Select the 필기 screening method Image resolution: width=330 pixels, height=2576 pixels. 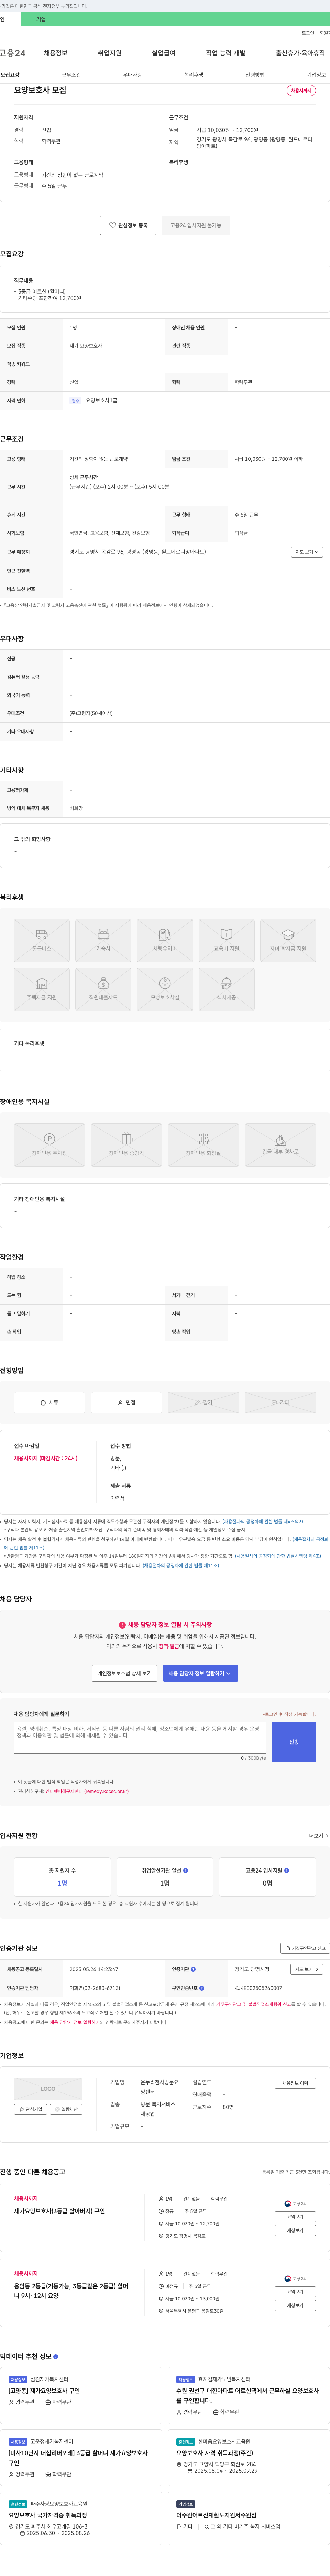(203, 1403)
